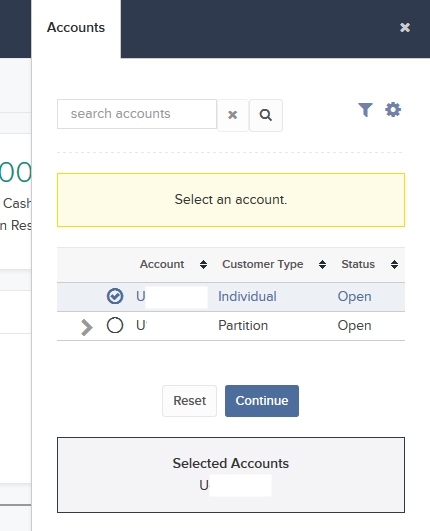This screenshot has width=430, height=531.
Task: Click the Customer Type column header
Action: click(262, 264)
